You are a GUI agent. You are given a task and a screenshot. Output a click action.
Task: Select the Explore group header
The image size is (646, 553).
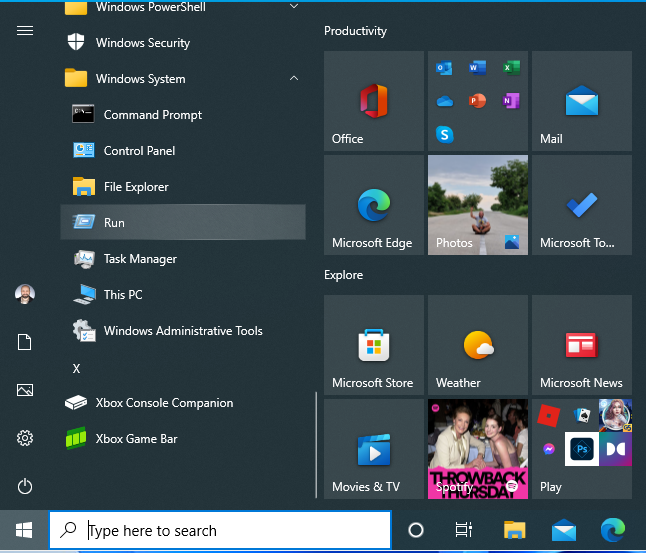(x=343, y=275)
